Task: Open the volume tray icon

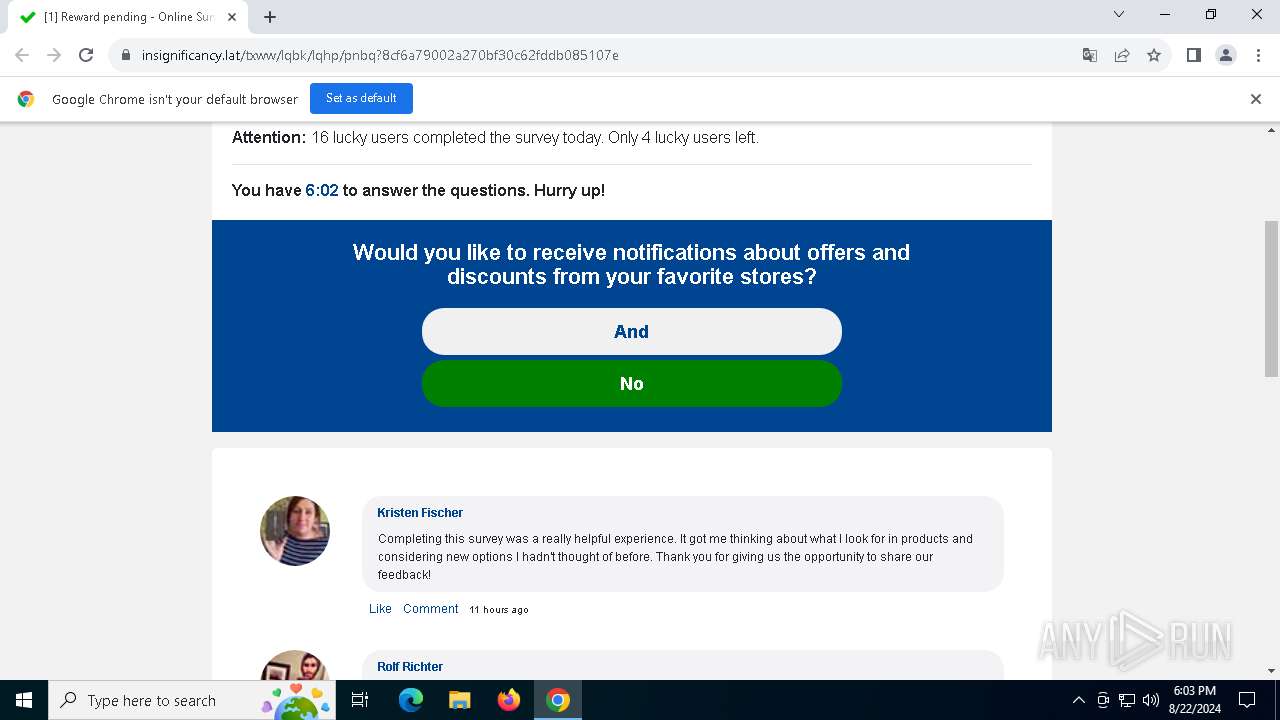Action: point(1151,700)
